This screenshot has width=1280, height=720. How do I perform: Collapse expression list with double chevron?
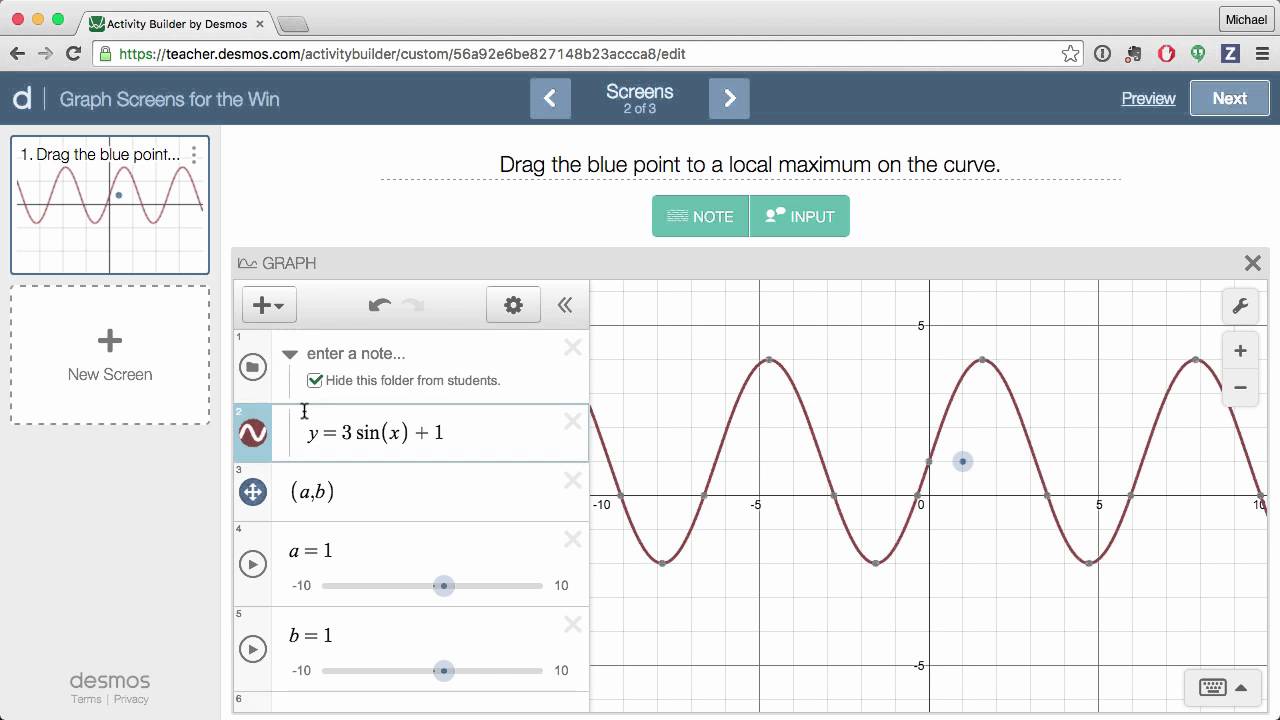click(565, 305)
